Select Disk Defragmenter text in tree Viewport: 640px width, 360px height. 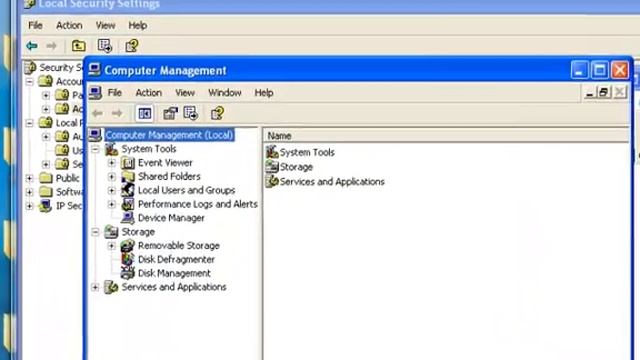click(176, 260)
